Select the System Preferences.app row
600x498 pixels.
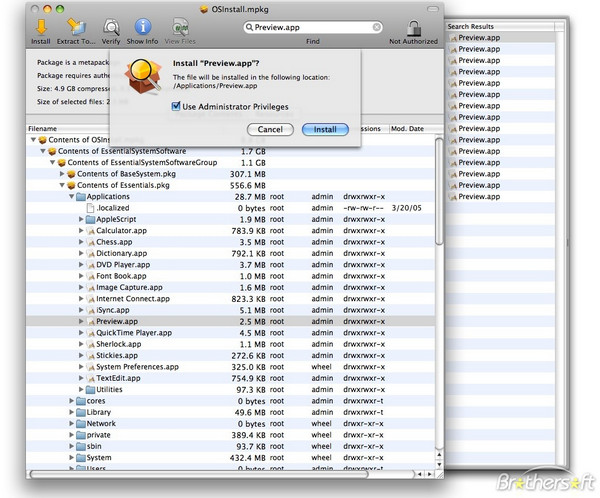tap(230, 367)
